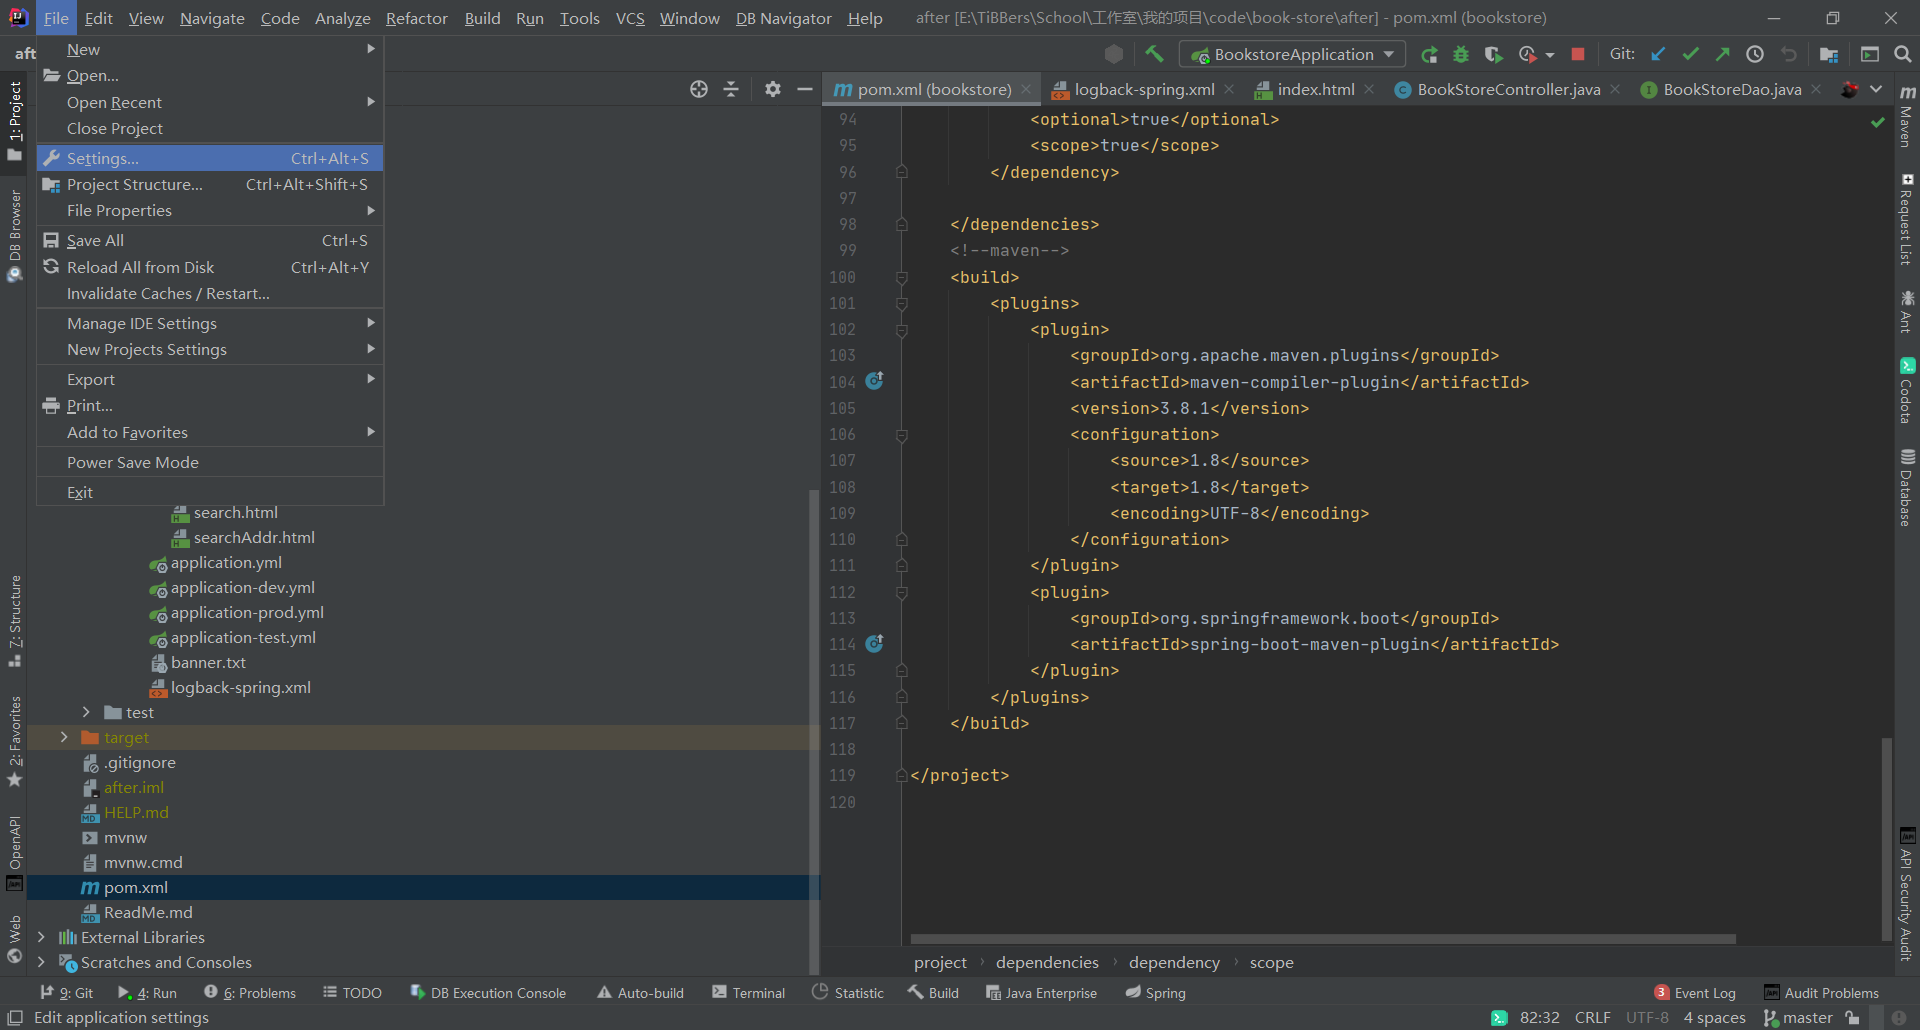Select the dependencies breadcrumb below the editor

pos(1046,962)
